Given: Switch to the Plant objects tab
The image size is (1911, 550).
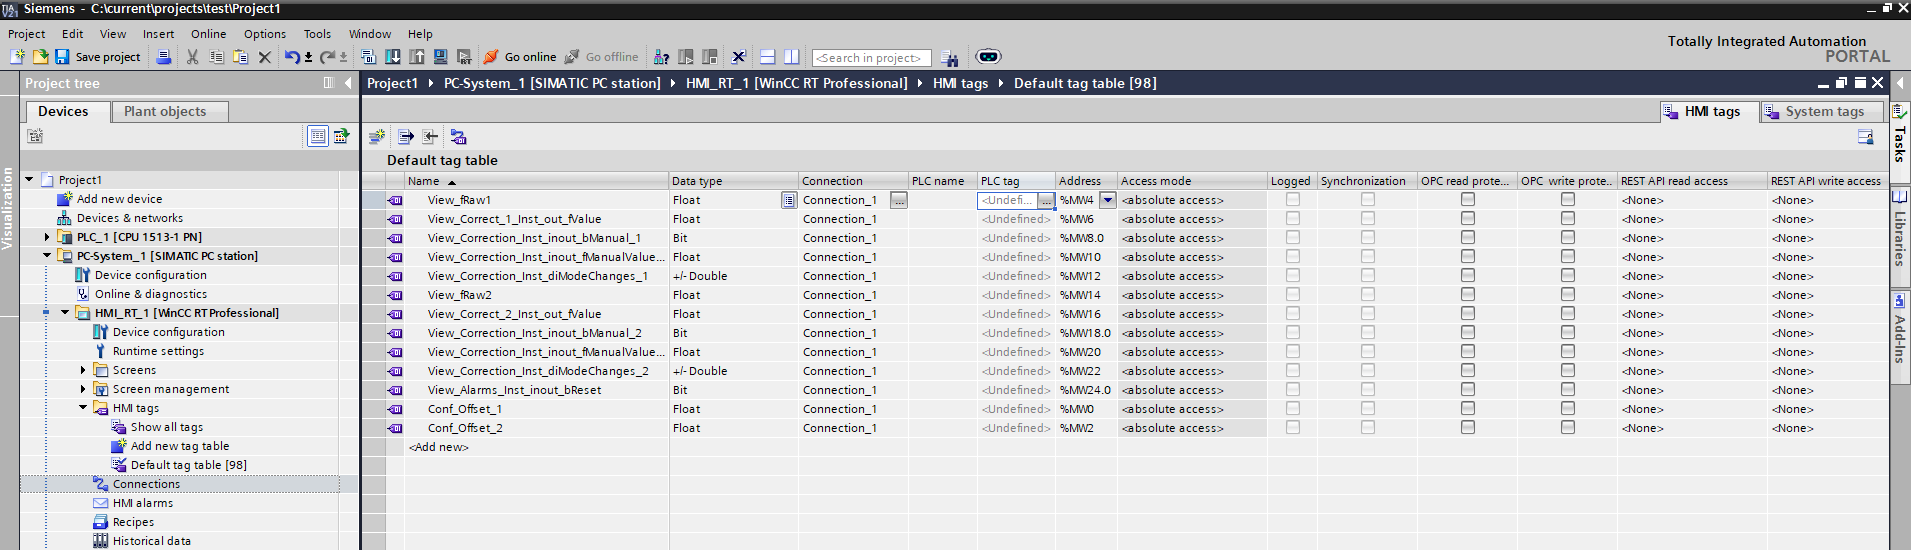Looking at the screenshot, I should pyautogui.click(x=170, y=112).
